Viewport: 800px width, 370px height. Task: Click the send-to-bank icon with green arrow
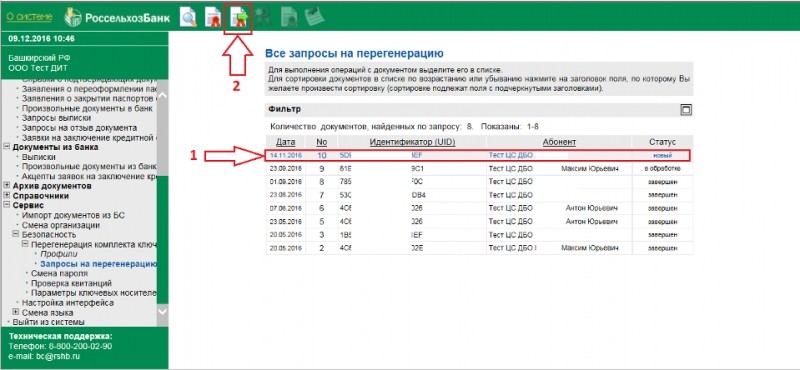(x=238, y=18)
